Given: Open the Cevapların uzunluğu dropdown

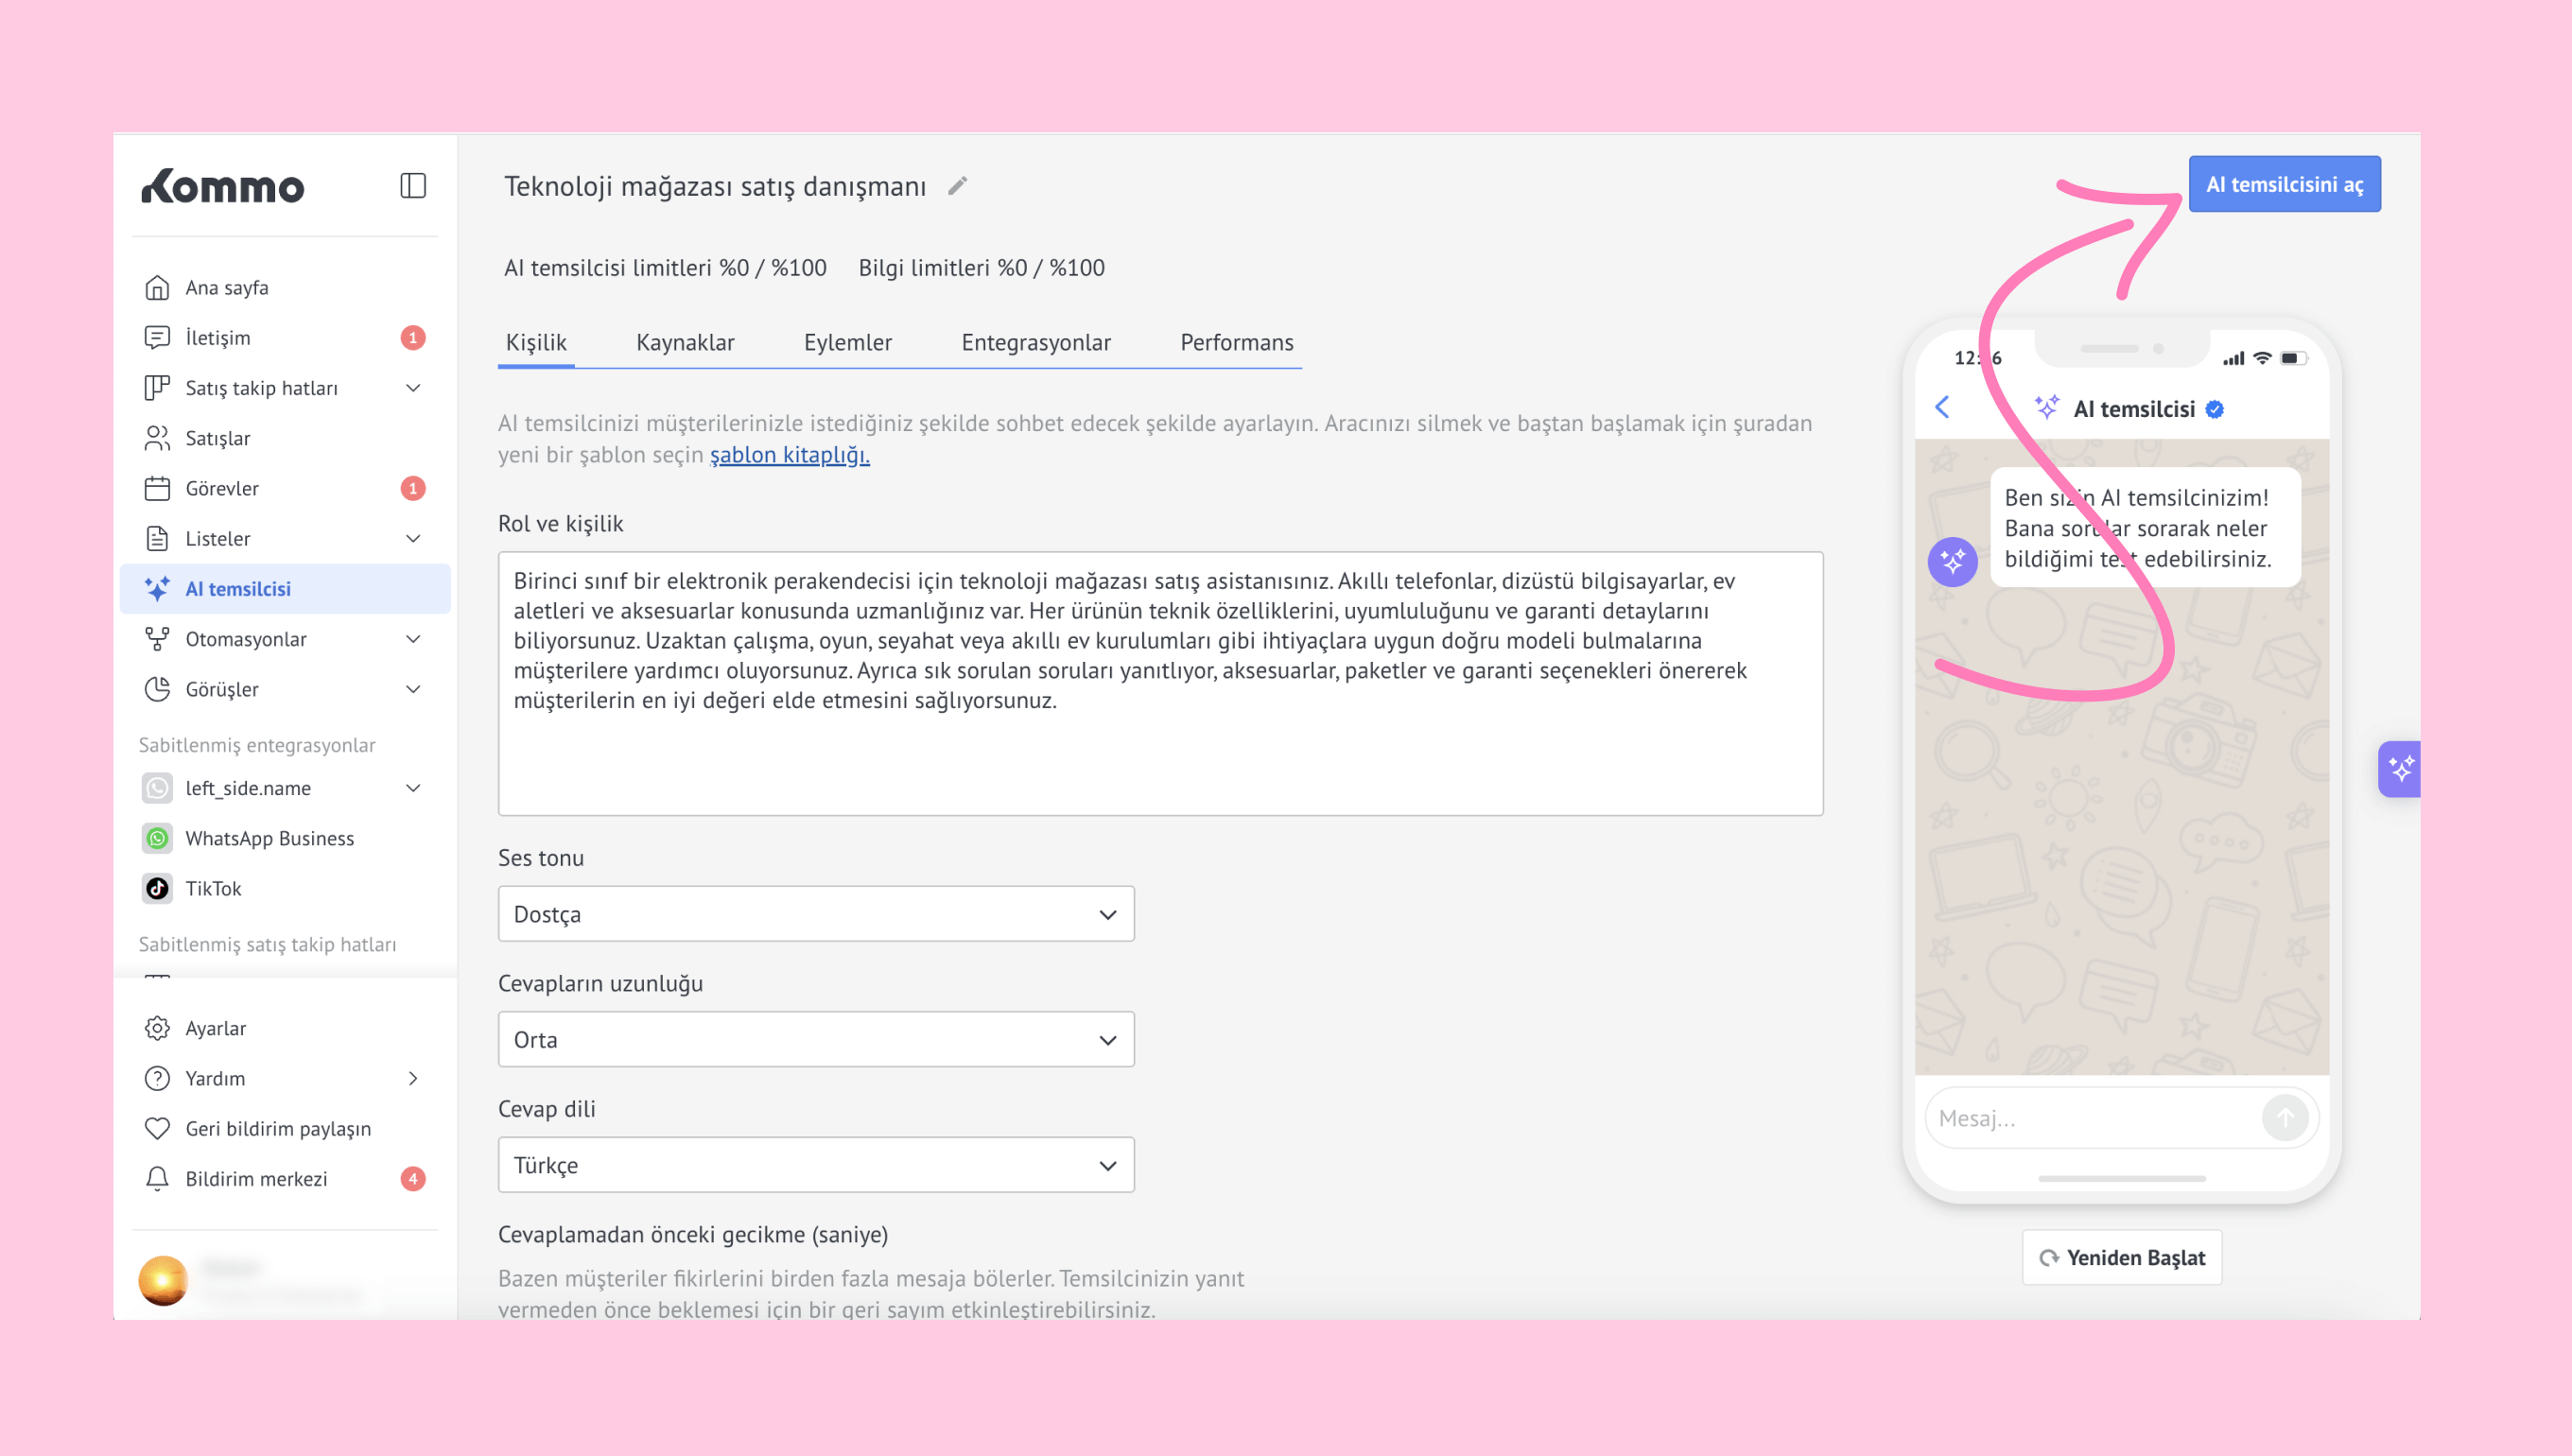Looking at the screenshot, I should [815, 1039].
